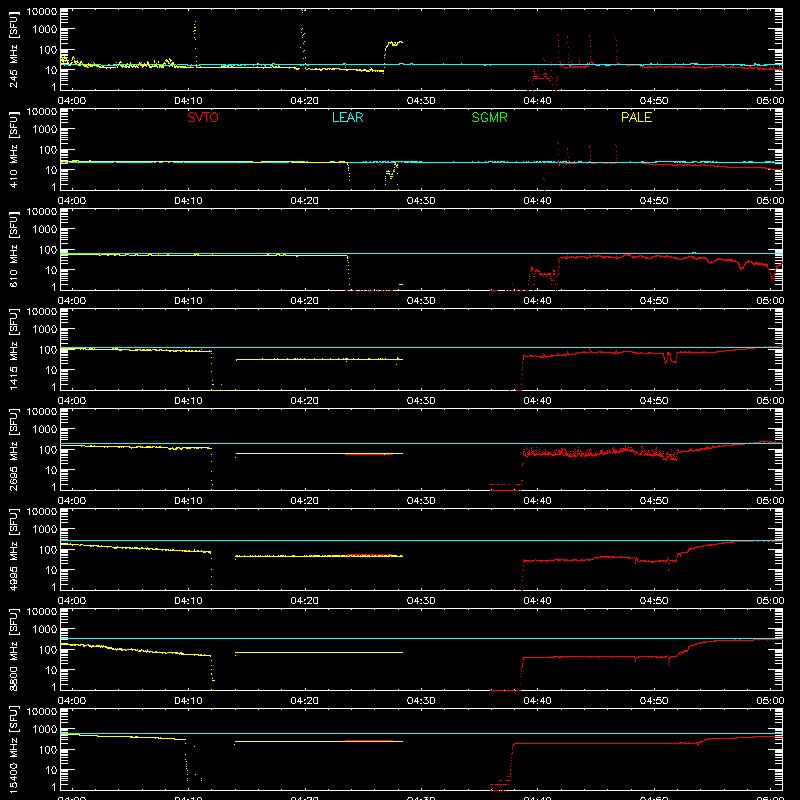
Task: Click the 05:00 time label below 8800 MHz plot
Action: [x=770, y=701]
